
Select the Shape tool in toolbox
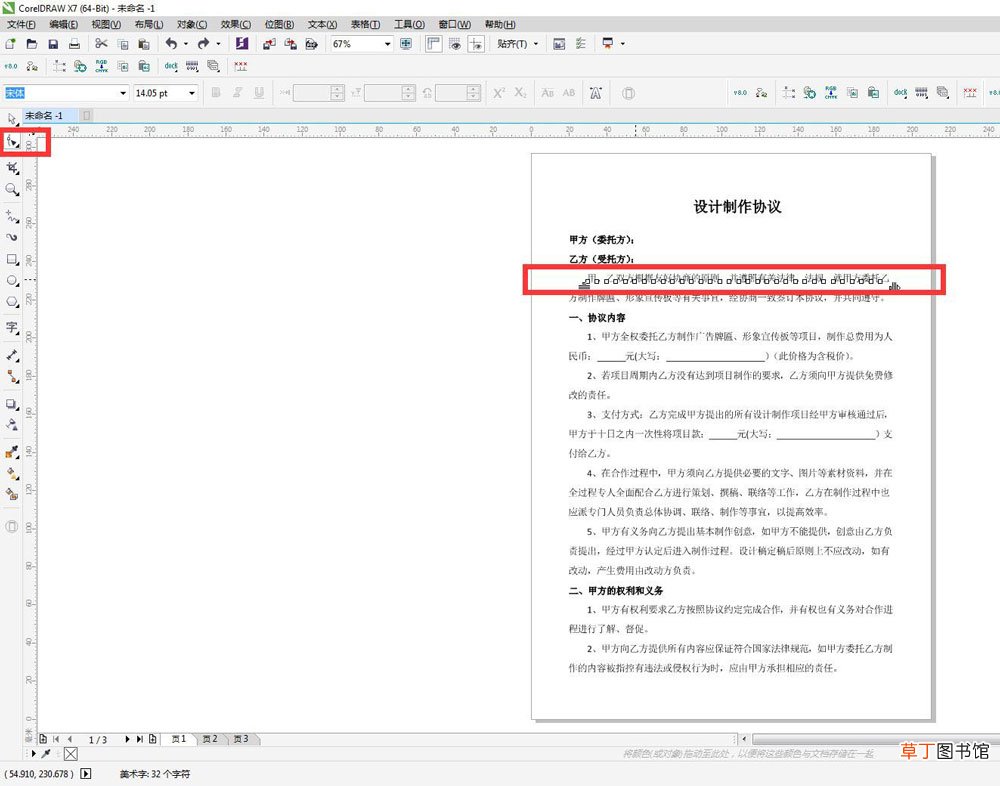(12, 141)
